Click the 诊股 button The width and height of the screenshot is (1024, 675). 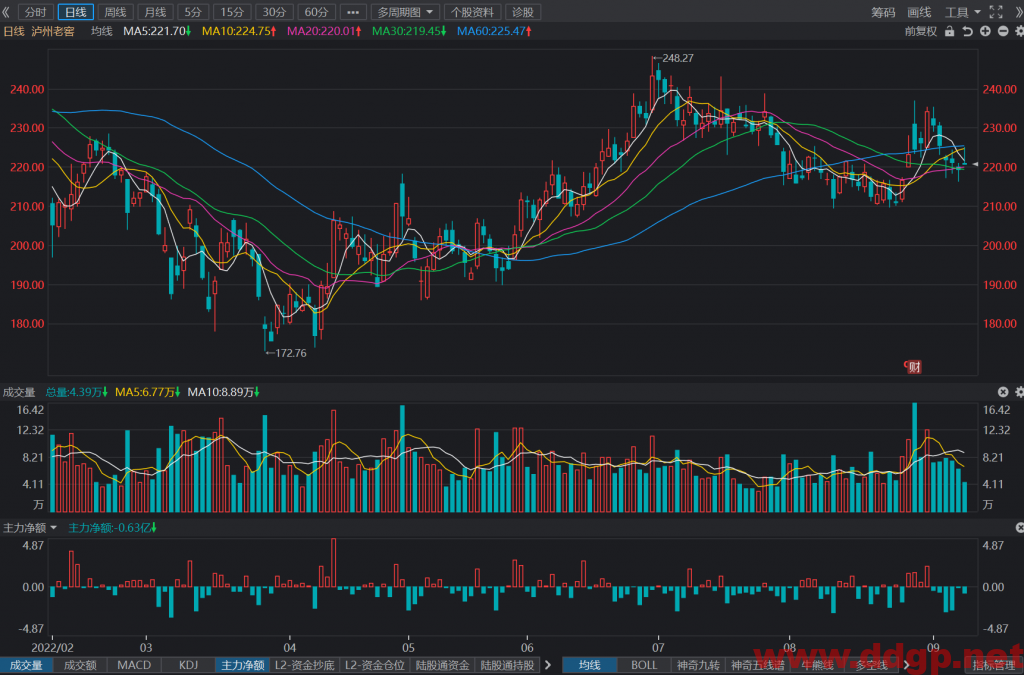522,12
